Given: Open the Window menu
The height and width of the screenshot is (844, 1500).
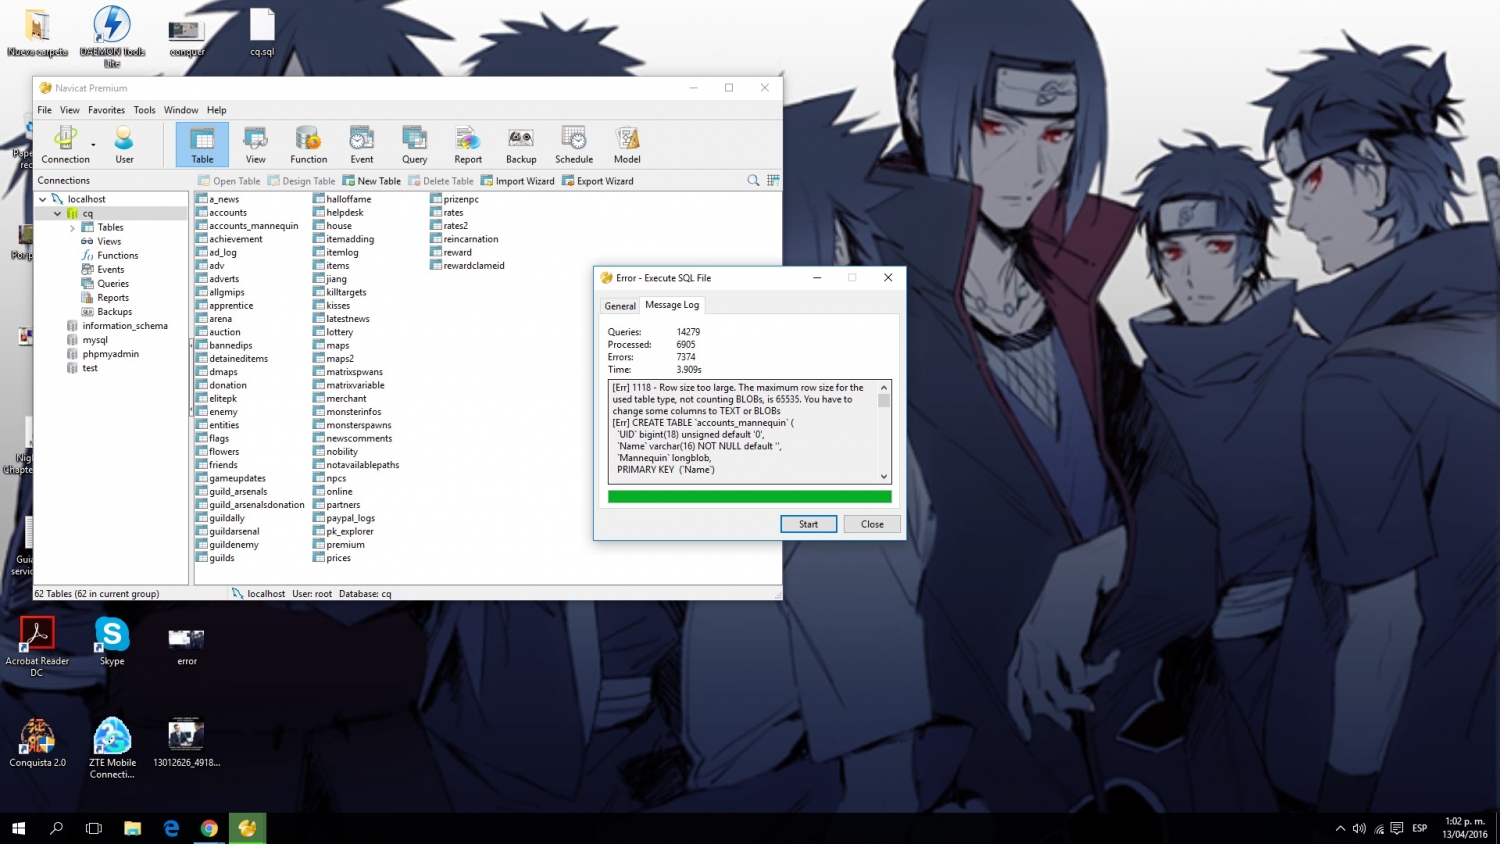Looking at the screenshot, I should (x=181, y=110).
